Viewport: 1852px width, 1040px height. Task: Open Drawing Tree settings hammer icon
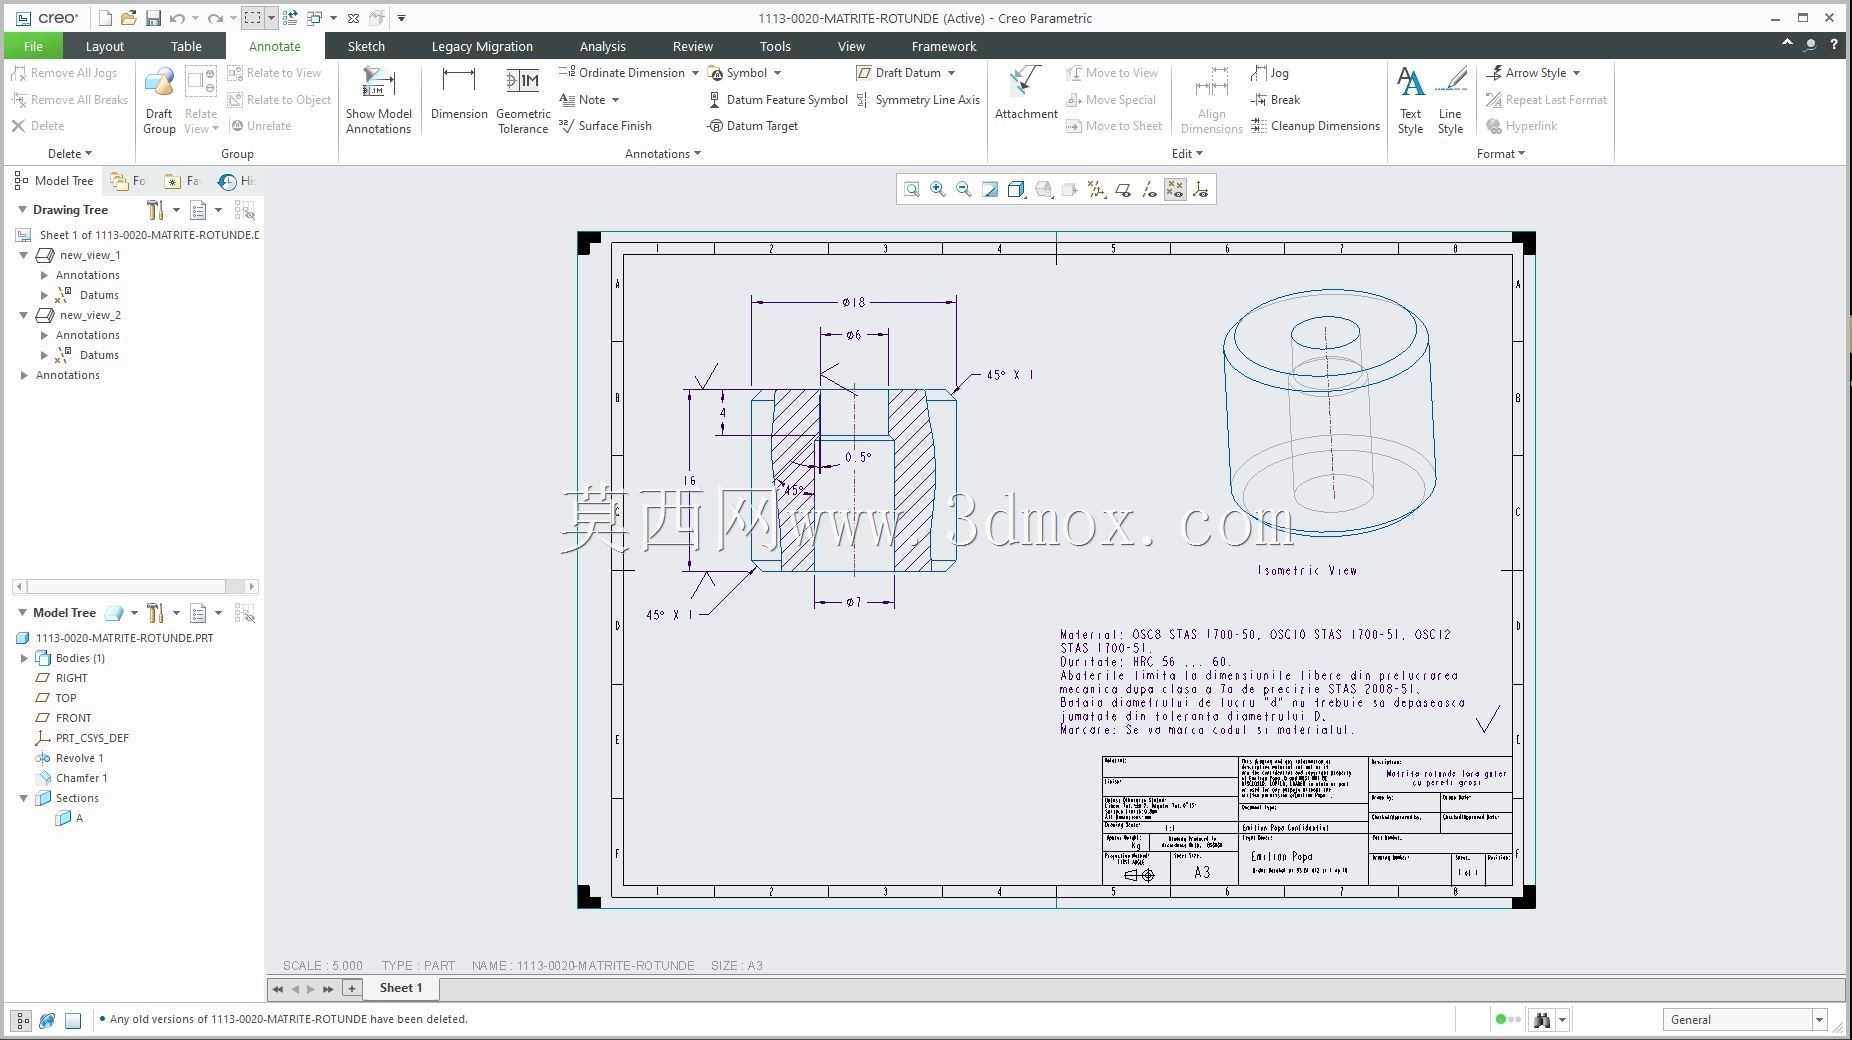[x=155, y=210]
